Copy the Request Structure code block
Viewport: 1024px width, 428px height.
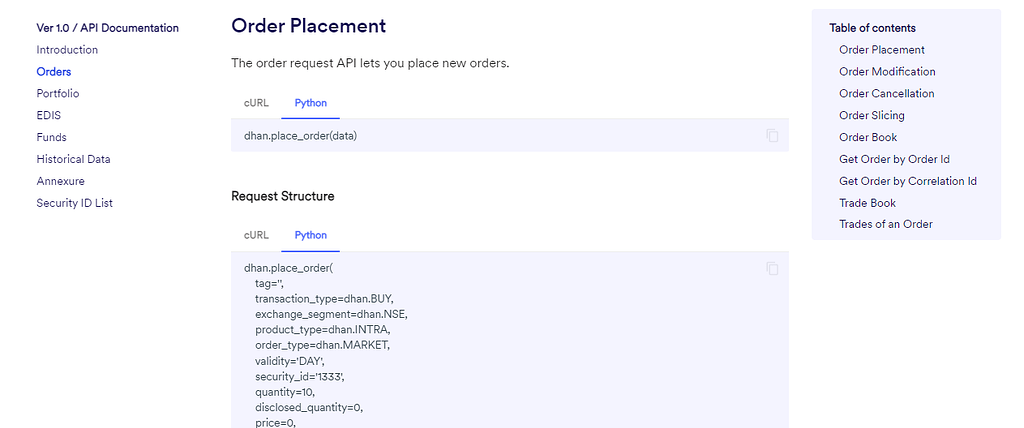(772, 268)
